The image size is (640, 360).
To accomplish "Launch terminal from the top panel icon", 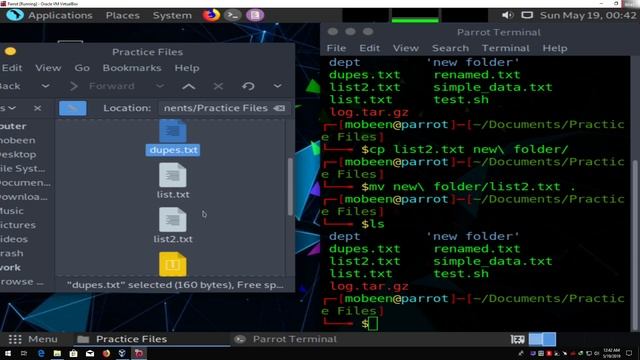I will pos(233,15).
